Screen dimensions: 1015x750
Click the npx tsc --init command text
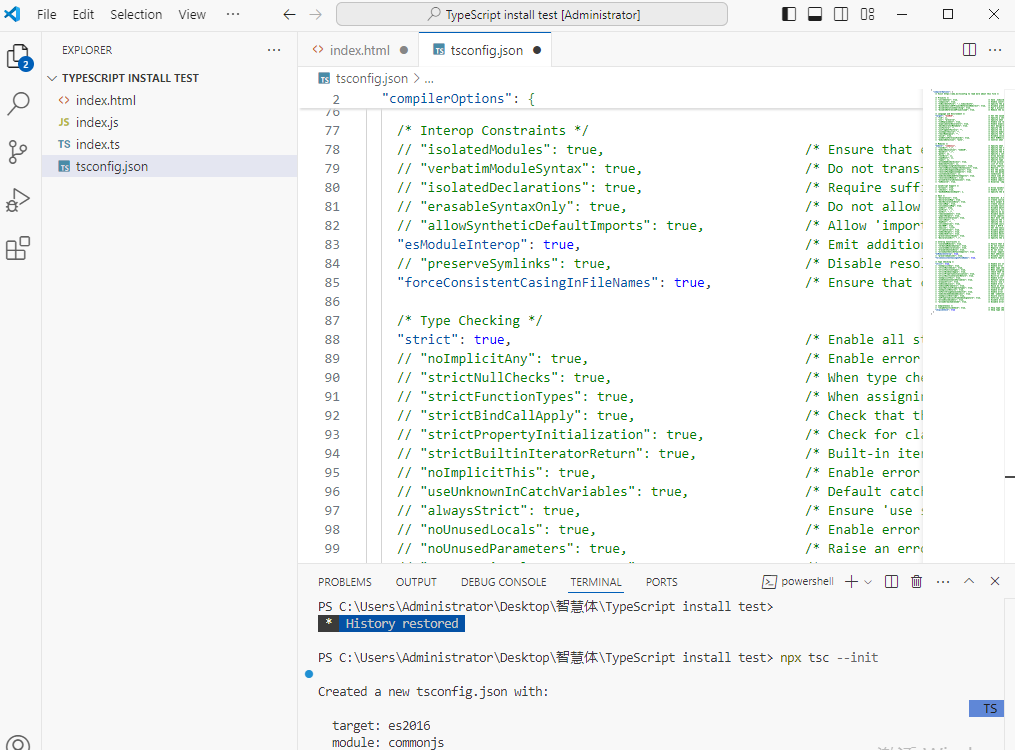[x=829, y=657]
